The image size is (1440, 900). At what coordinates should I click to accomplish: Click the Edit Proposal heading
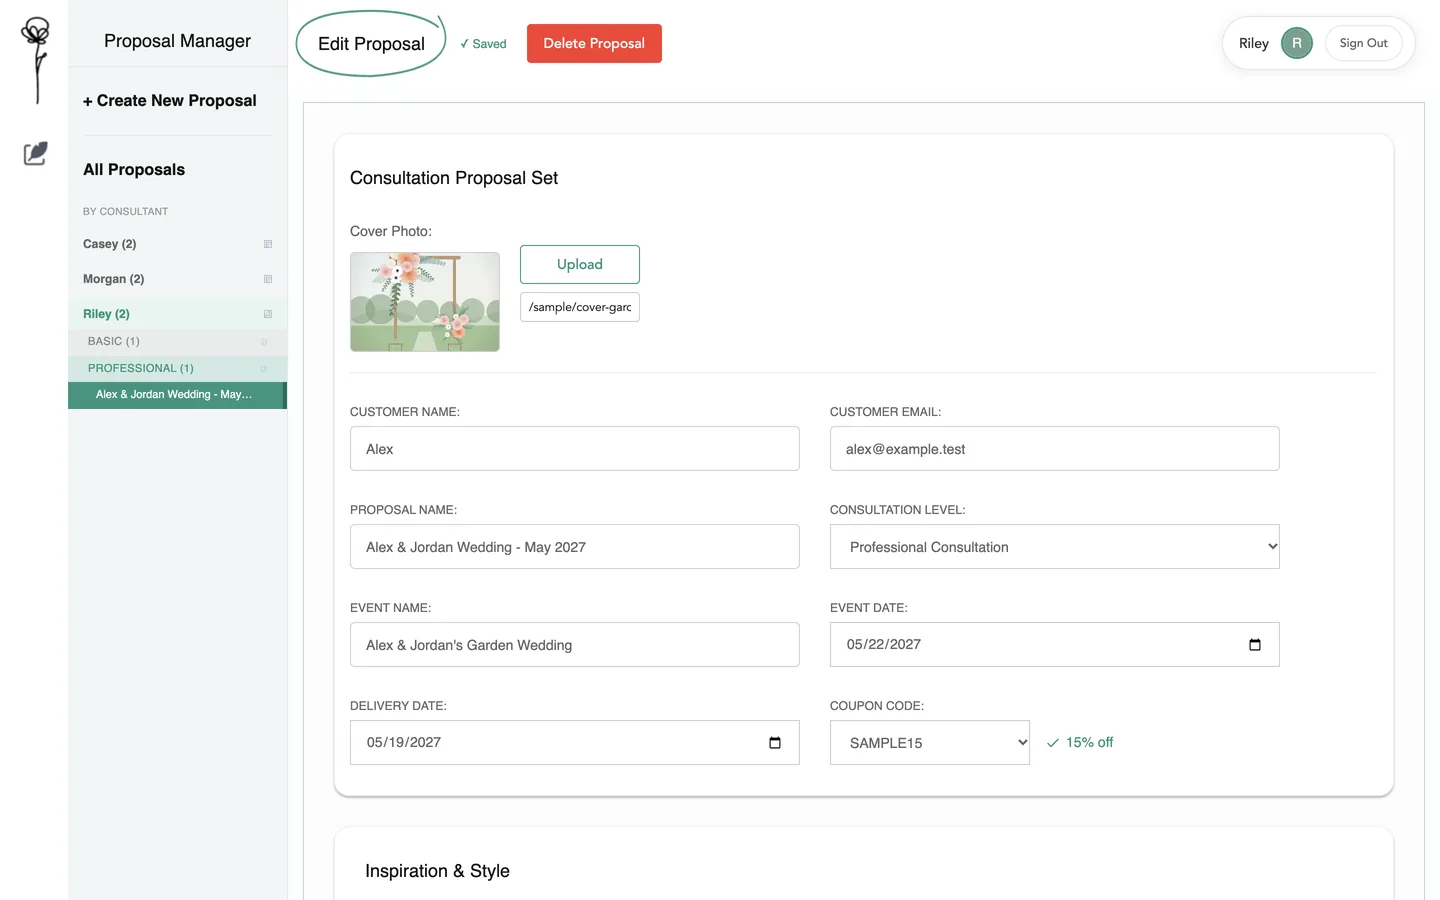pos(371,44)
